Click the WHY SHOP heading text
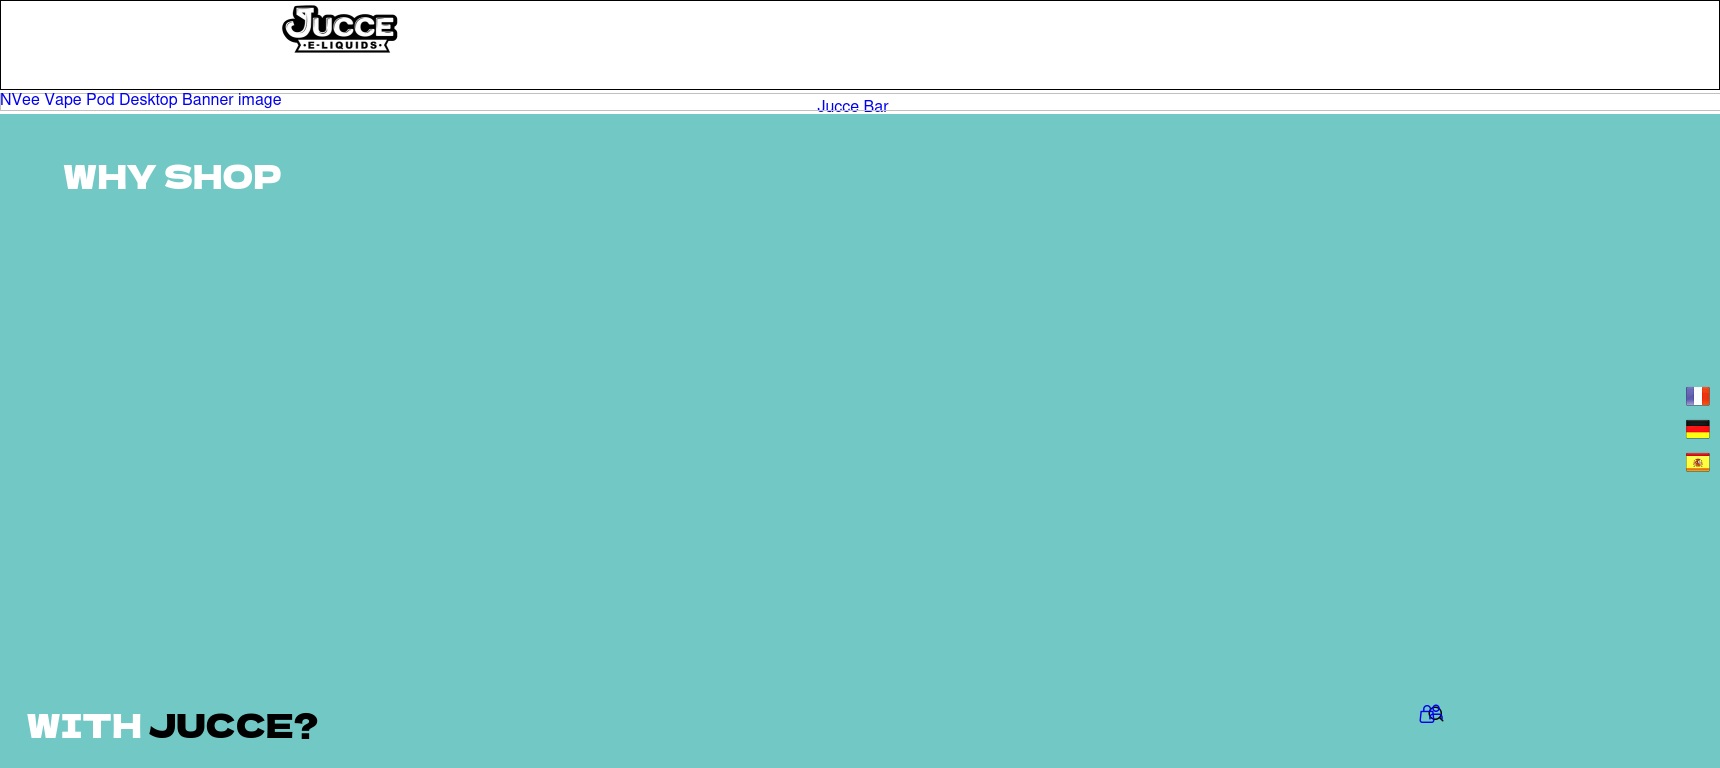This screenshot has height=768, width=1720. pos(172,177)
